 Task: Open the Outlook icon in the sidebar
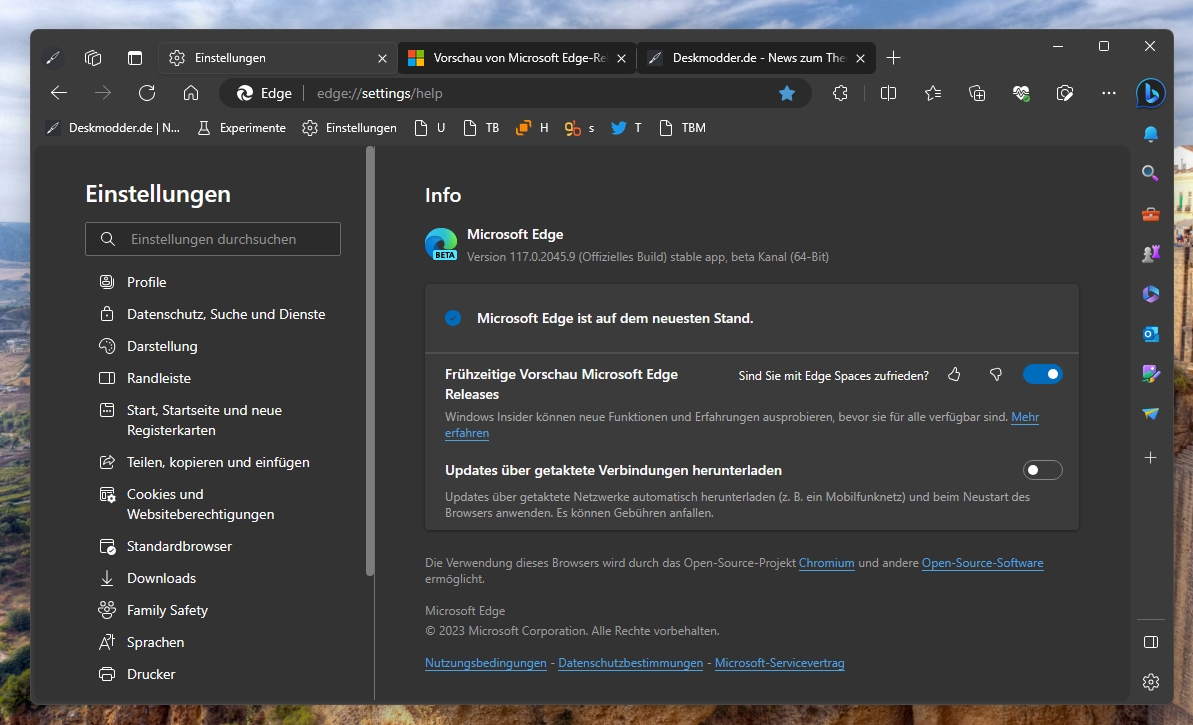[x=1150, y=334]
